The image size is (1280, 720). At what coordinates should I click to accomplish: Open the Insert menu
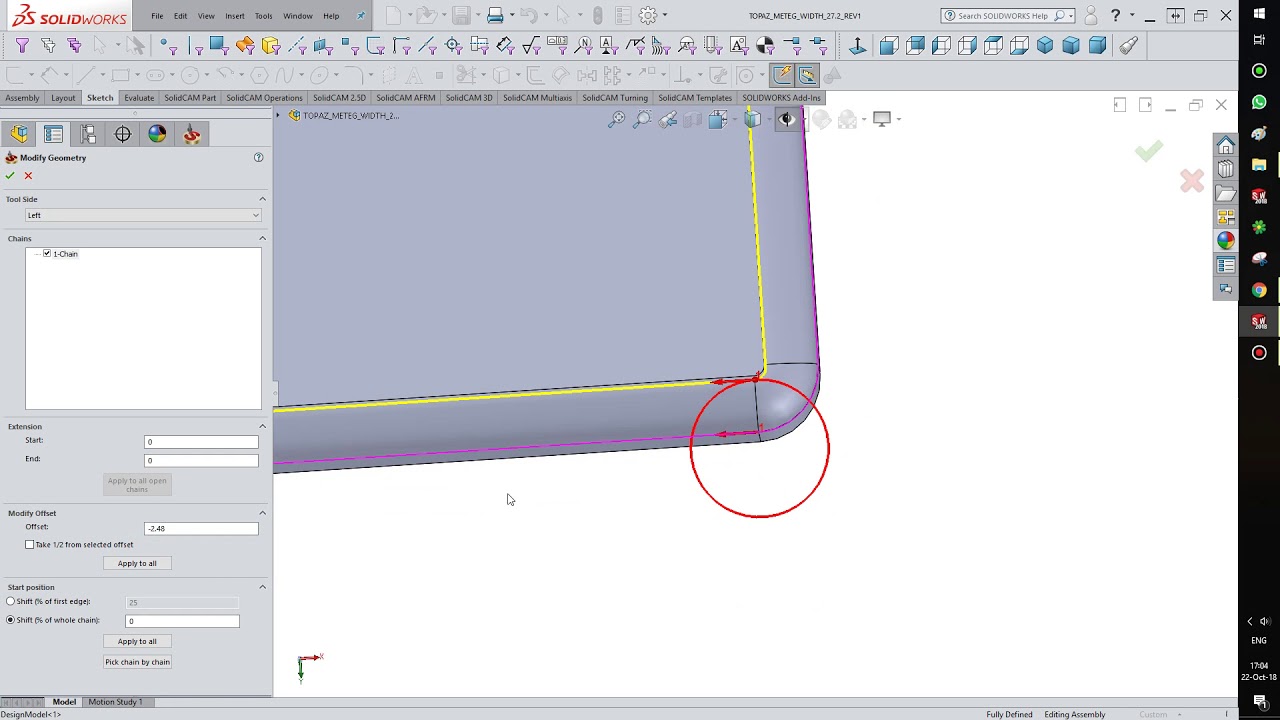(235, 16)
